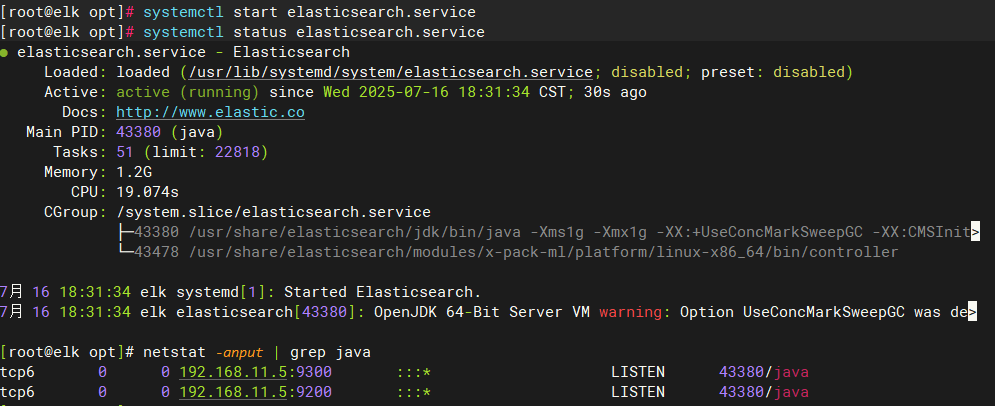Click the Tasks value 51
This screenshot has width=995, height=406.
click(x=125, y=152)
